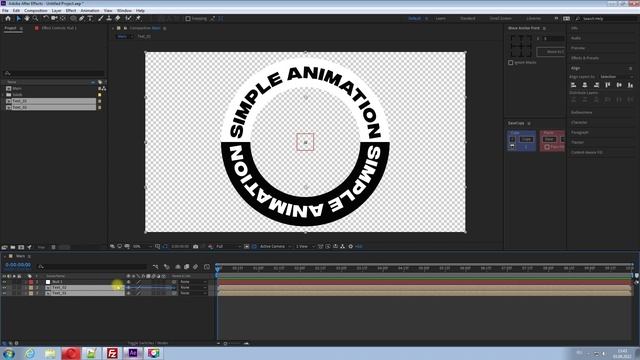
Task: Click the timeline timecode field
Action: 18,265
